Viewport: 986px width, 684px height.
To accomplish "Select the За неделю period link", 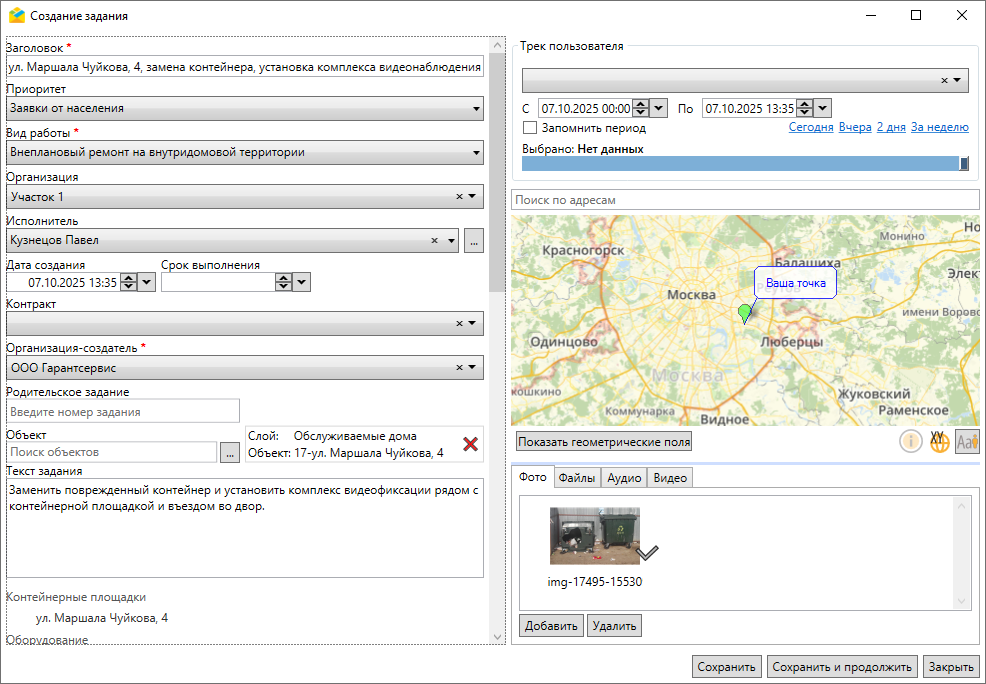I will click(x=939, y=128).
